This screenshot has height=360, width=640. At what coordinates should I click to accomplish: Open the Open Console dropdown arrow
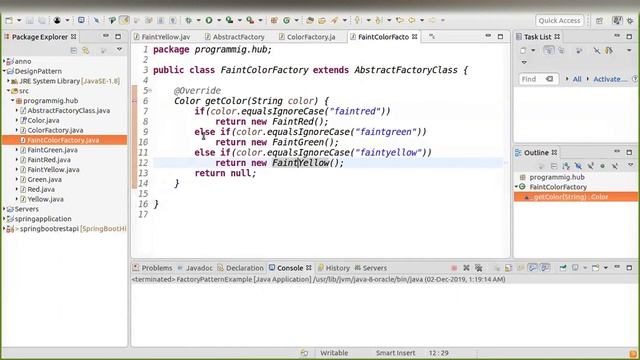tap(606, 268)
